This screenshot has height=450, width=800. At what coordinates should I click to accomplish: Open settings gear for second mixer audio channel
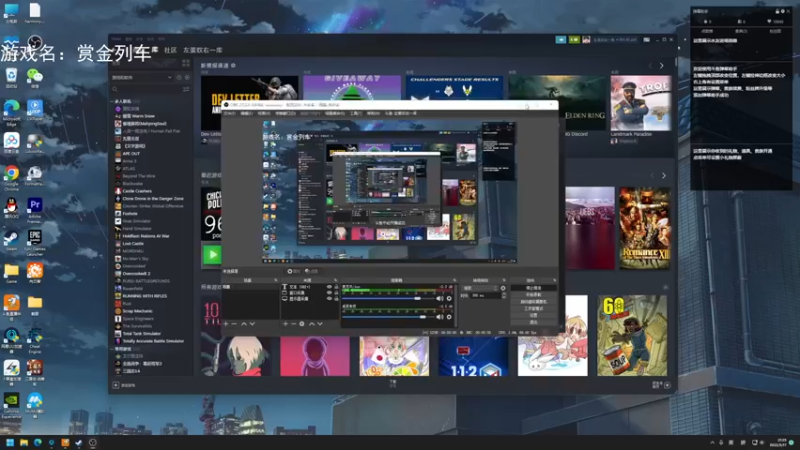coord(449,317)
